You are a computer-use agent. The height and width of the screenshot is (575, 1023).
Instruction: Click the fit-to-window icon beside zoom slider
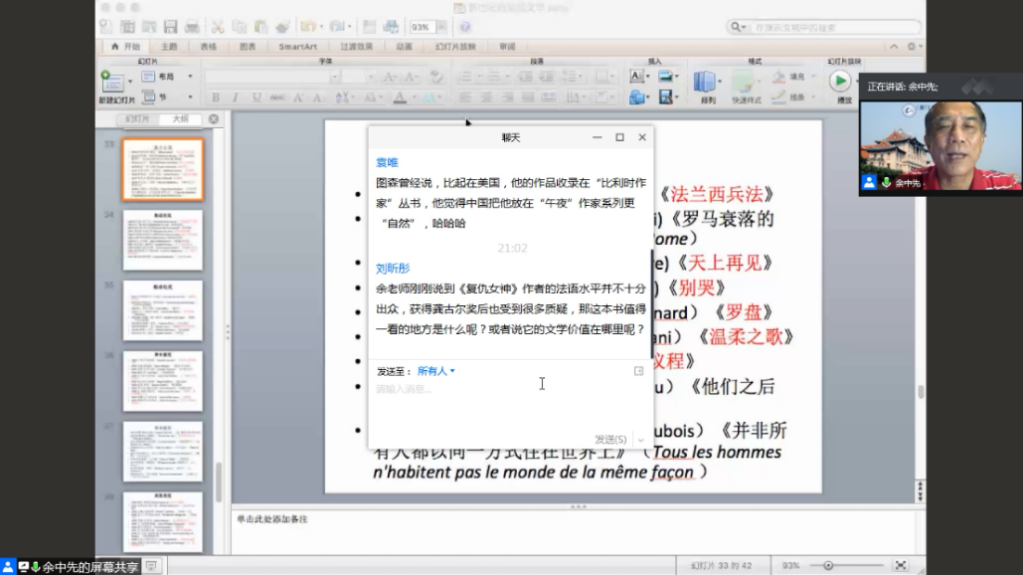[x=900, y=565]
